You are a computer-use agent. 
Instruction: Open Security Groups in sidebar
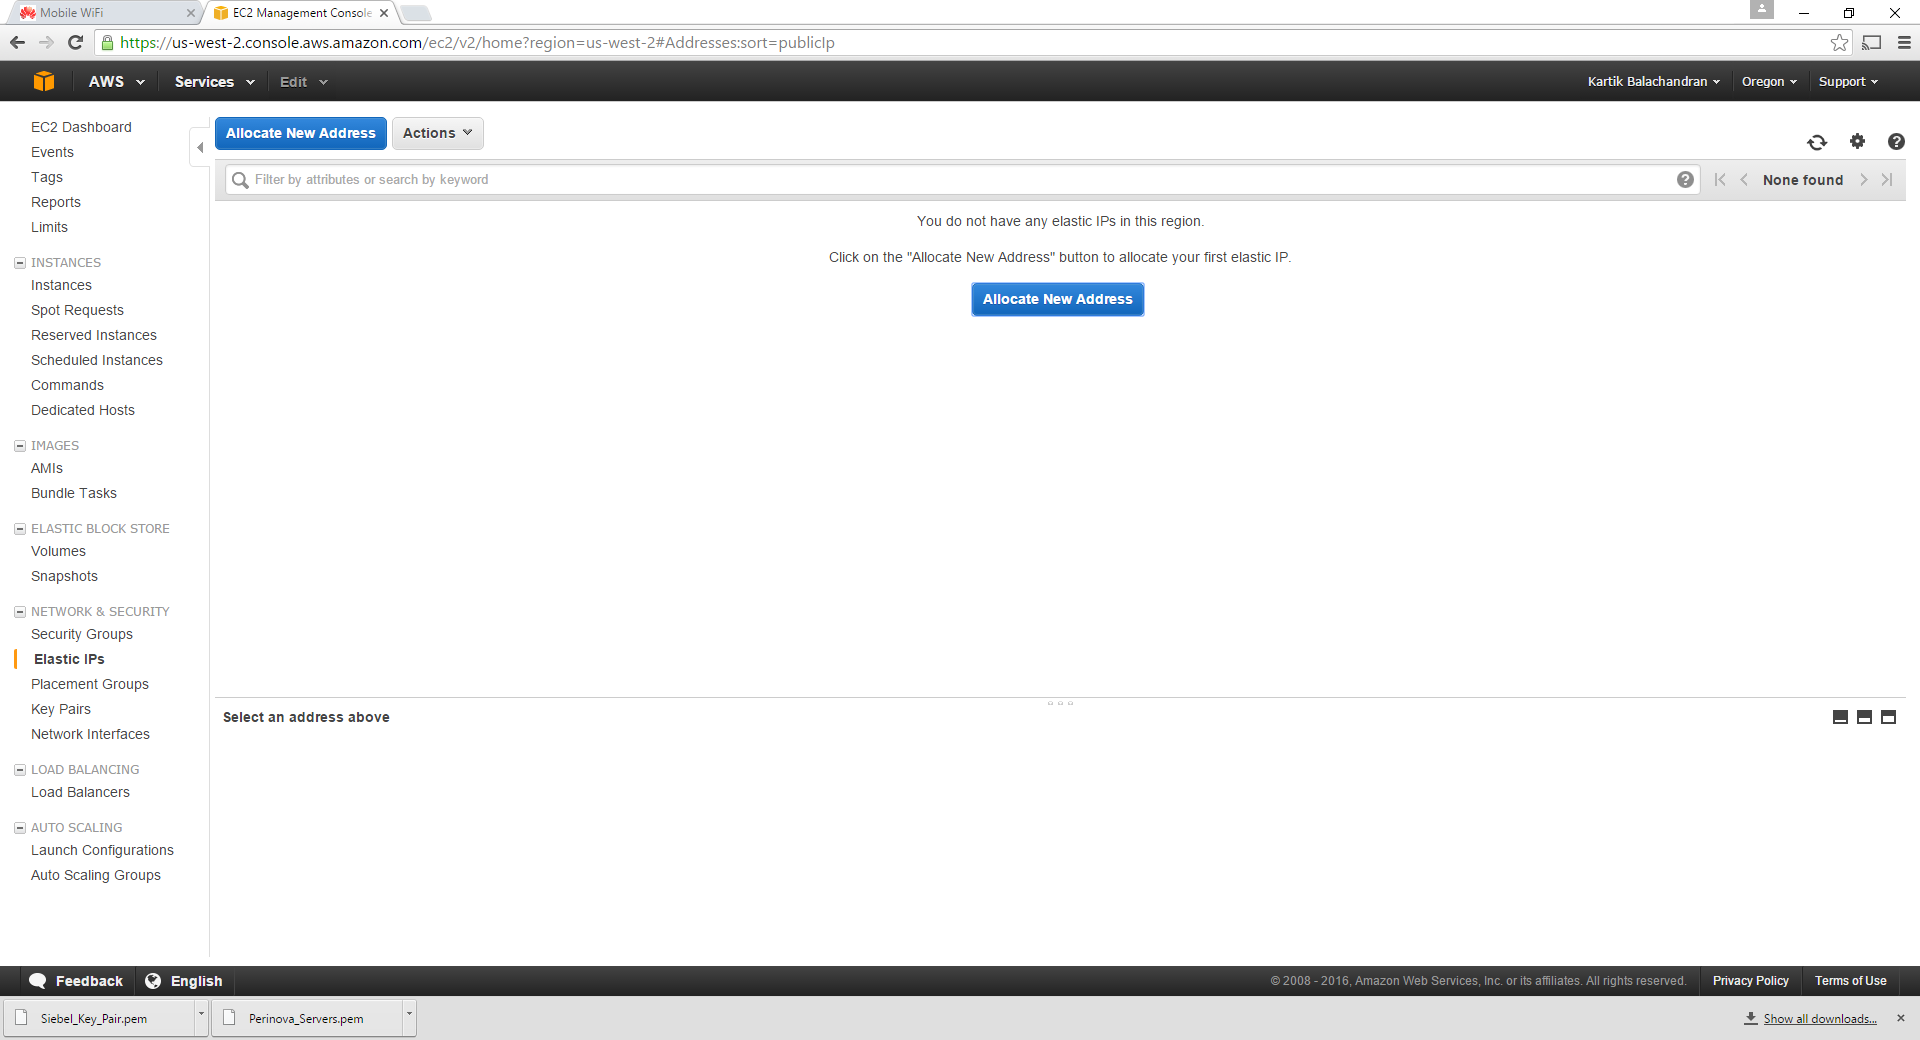[x=82, y=634]
